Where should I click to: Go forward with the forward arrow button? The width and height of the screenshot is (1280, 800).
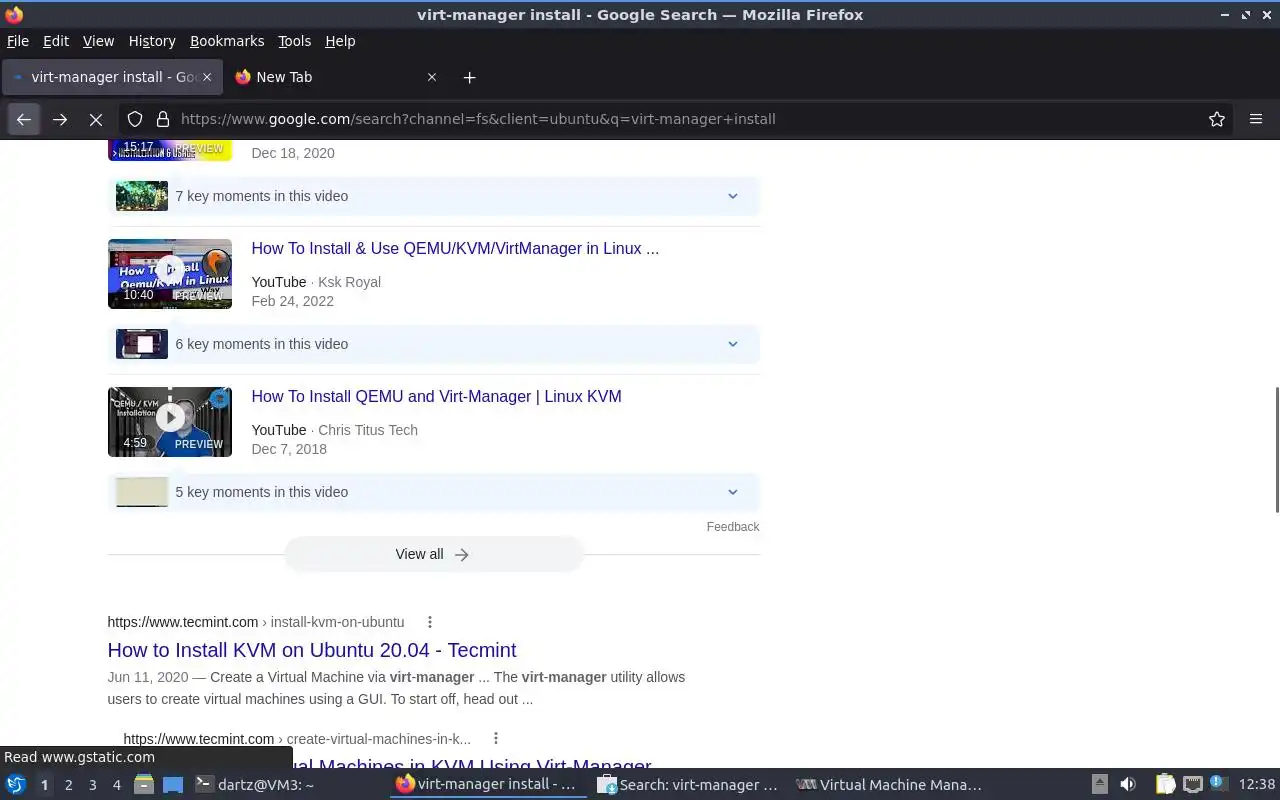coord(60,119)
